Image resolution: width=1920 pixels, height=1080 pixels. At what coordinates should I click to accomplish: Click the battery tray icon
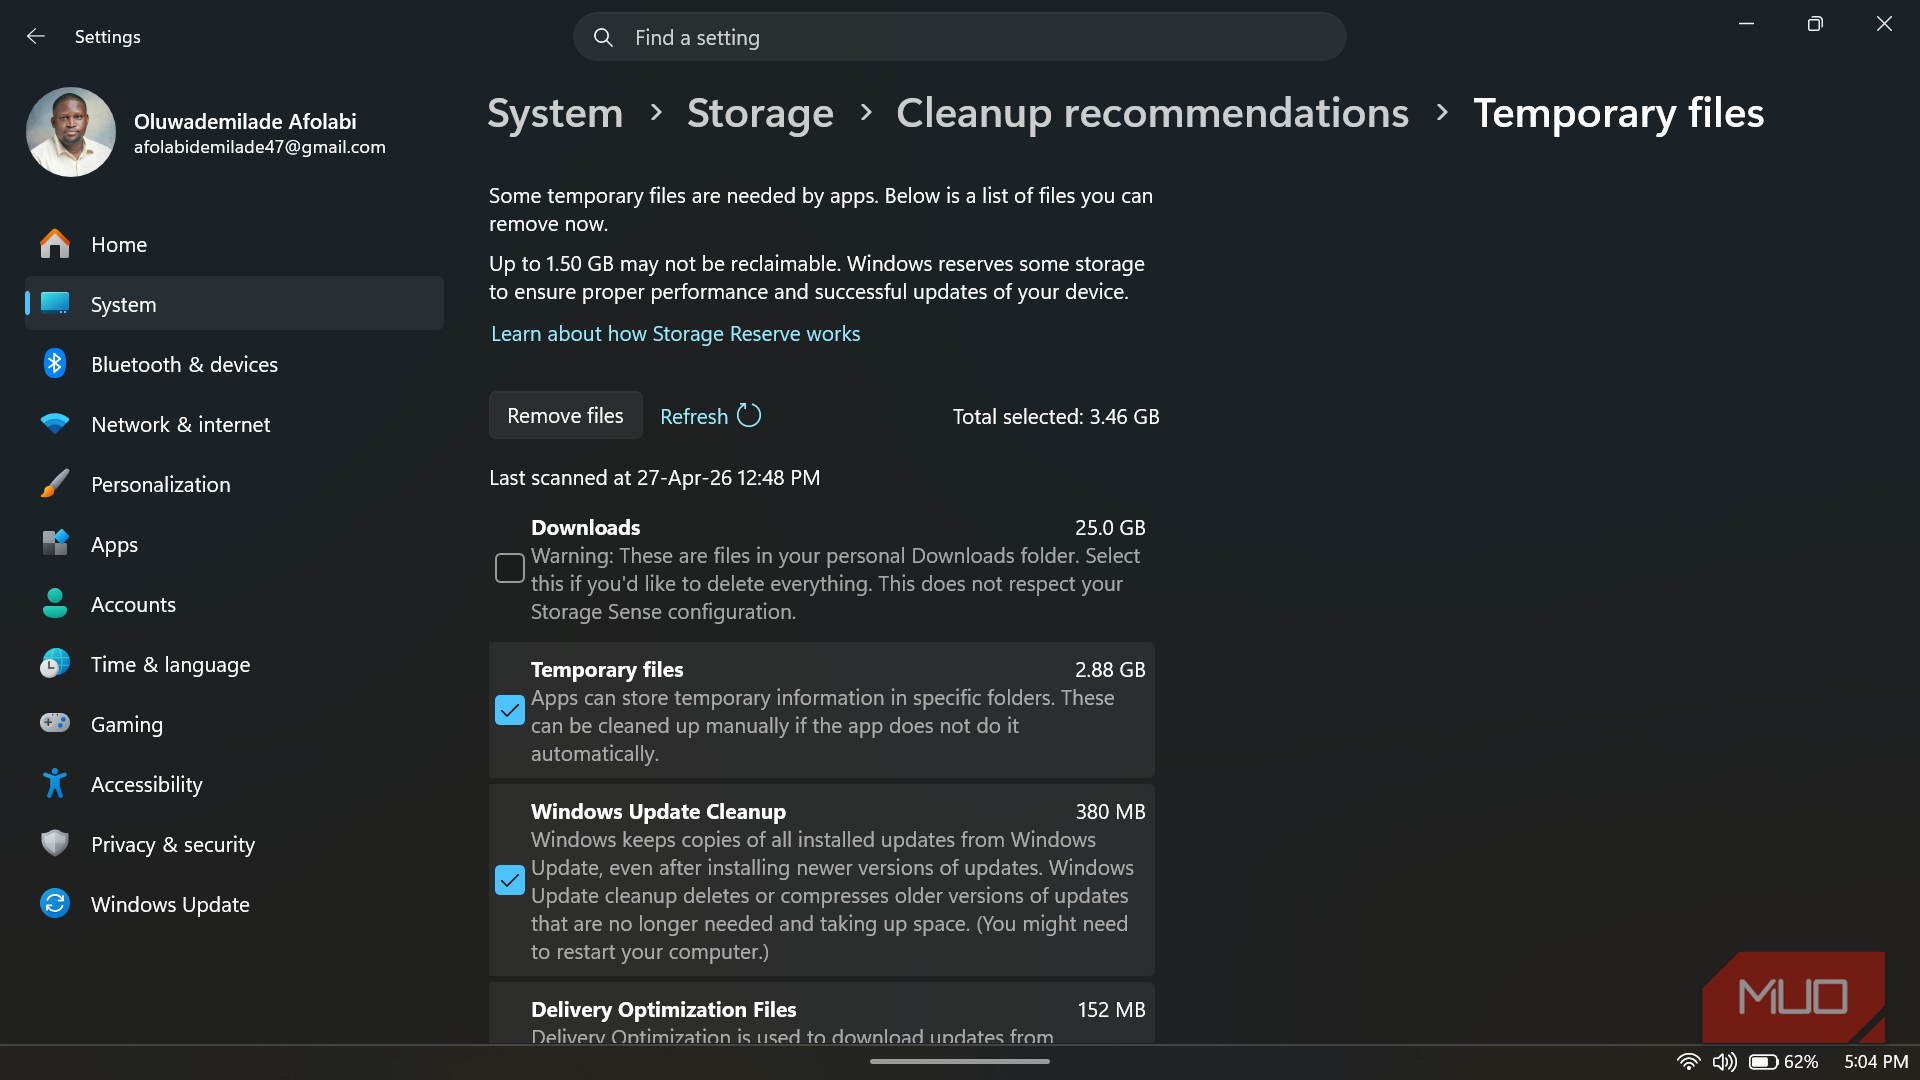(x=1763, y=1062)
